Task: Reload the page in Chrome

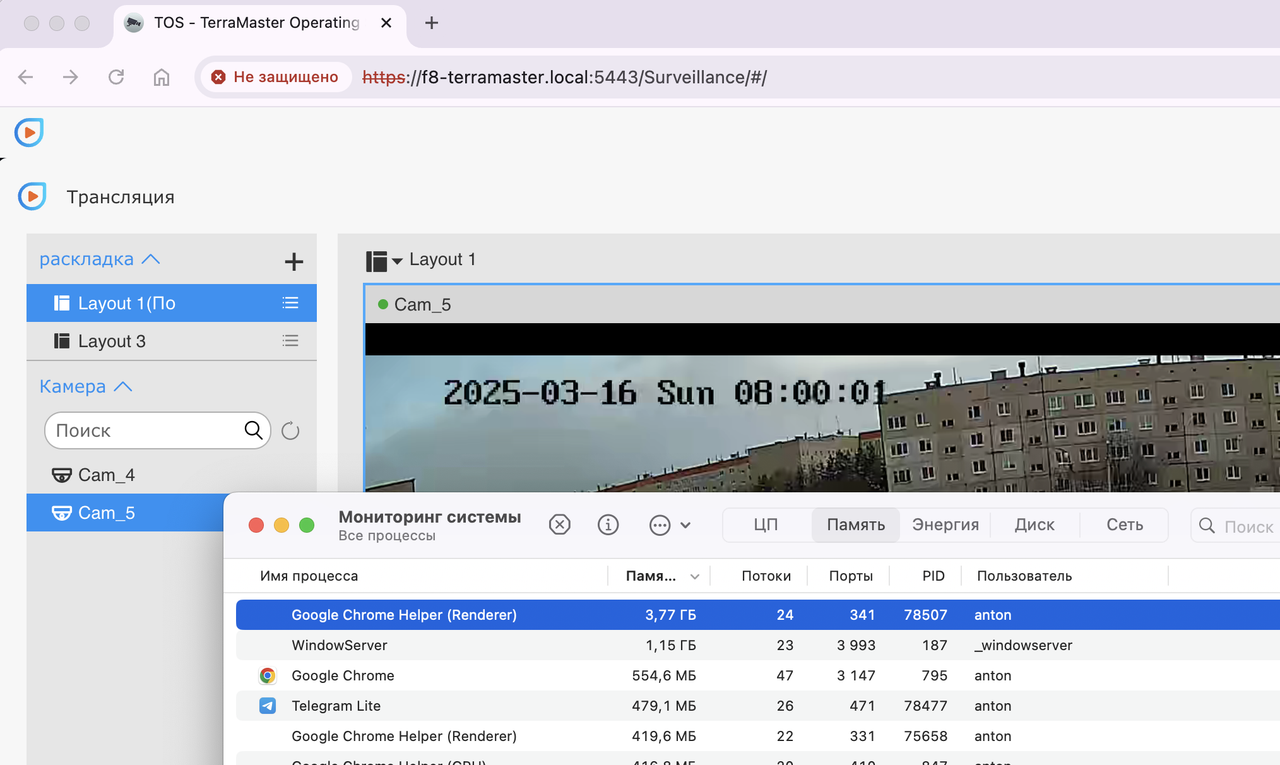Action: 116,77
